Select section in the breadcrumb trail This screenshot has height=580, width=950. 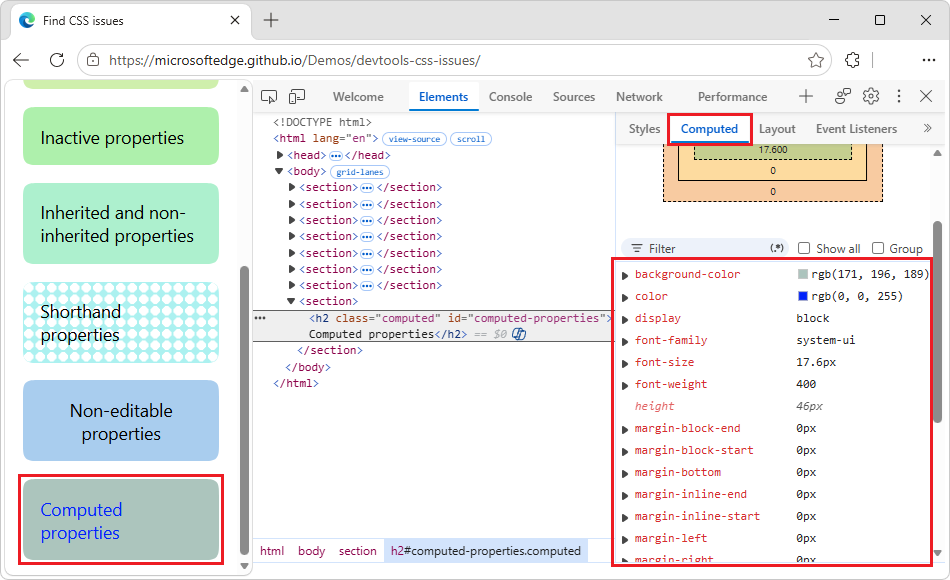tap(357, 551)
